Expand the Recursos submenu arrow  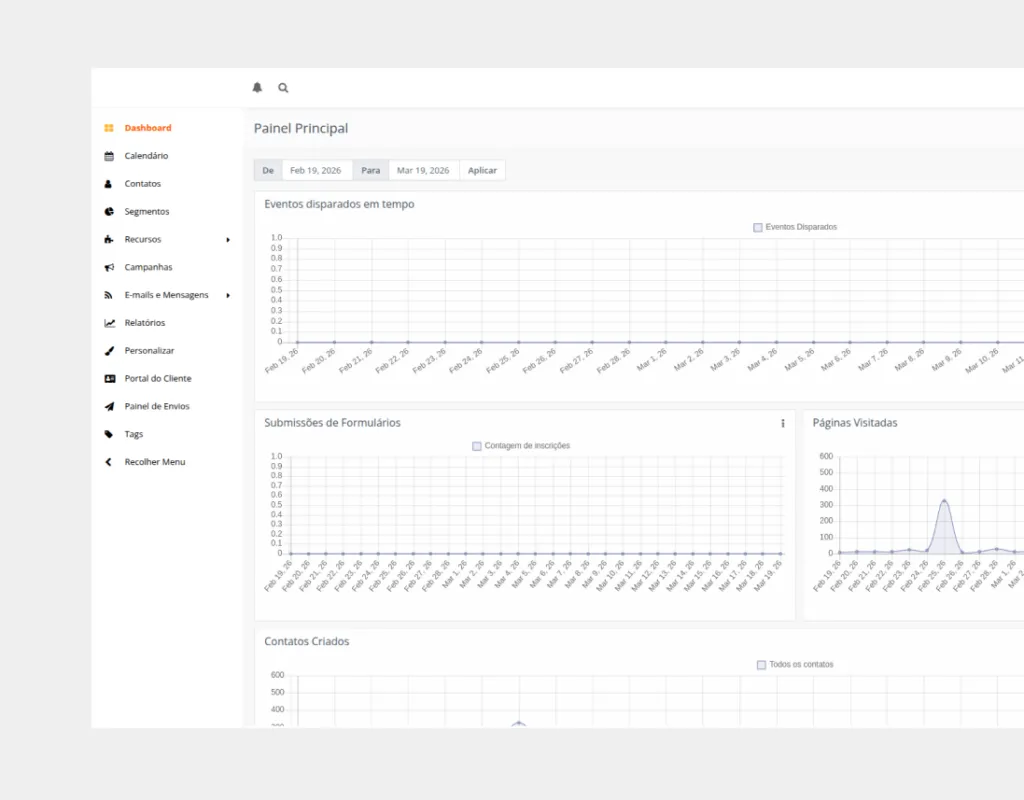point(228,240)
